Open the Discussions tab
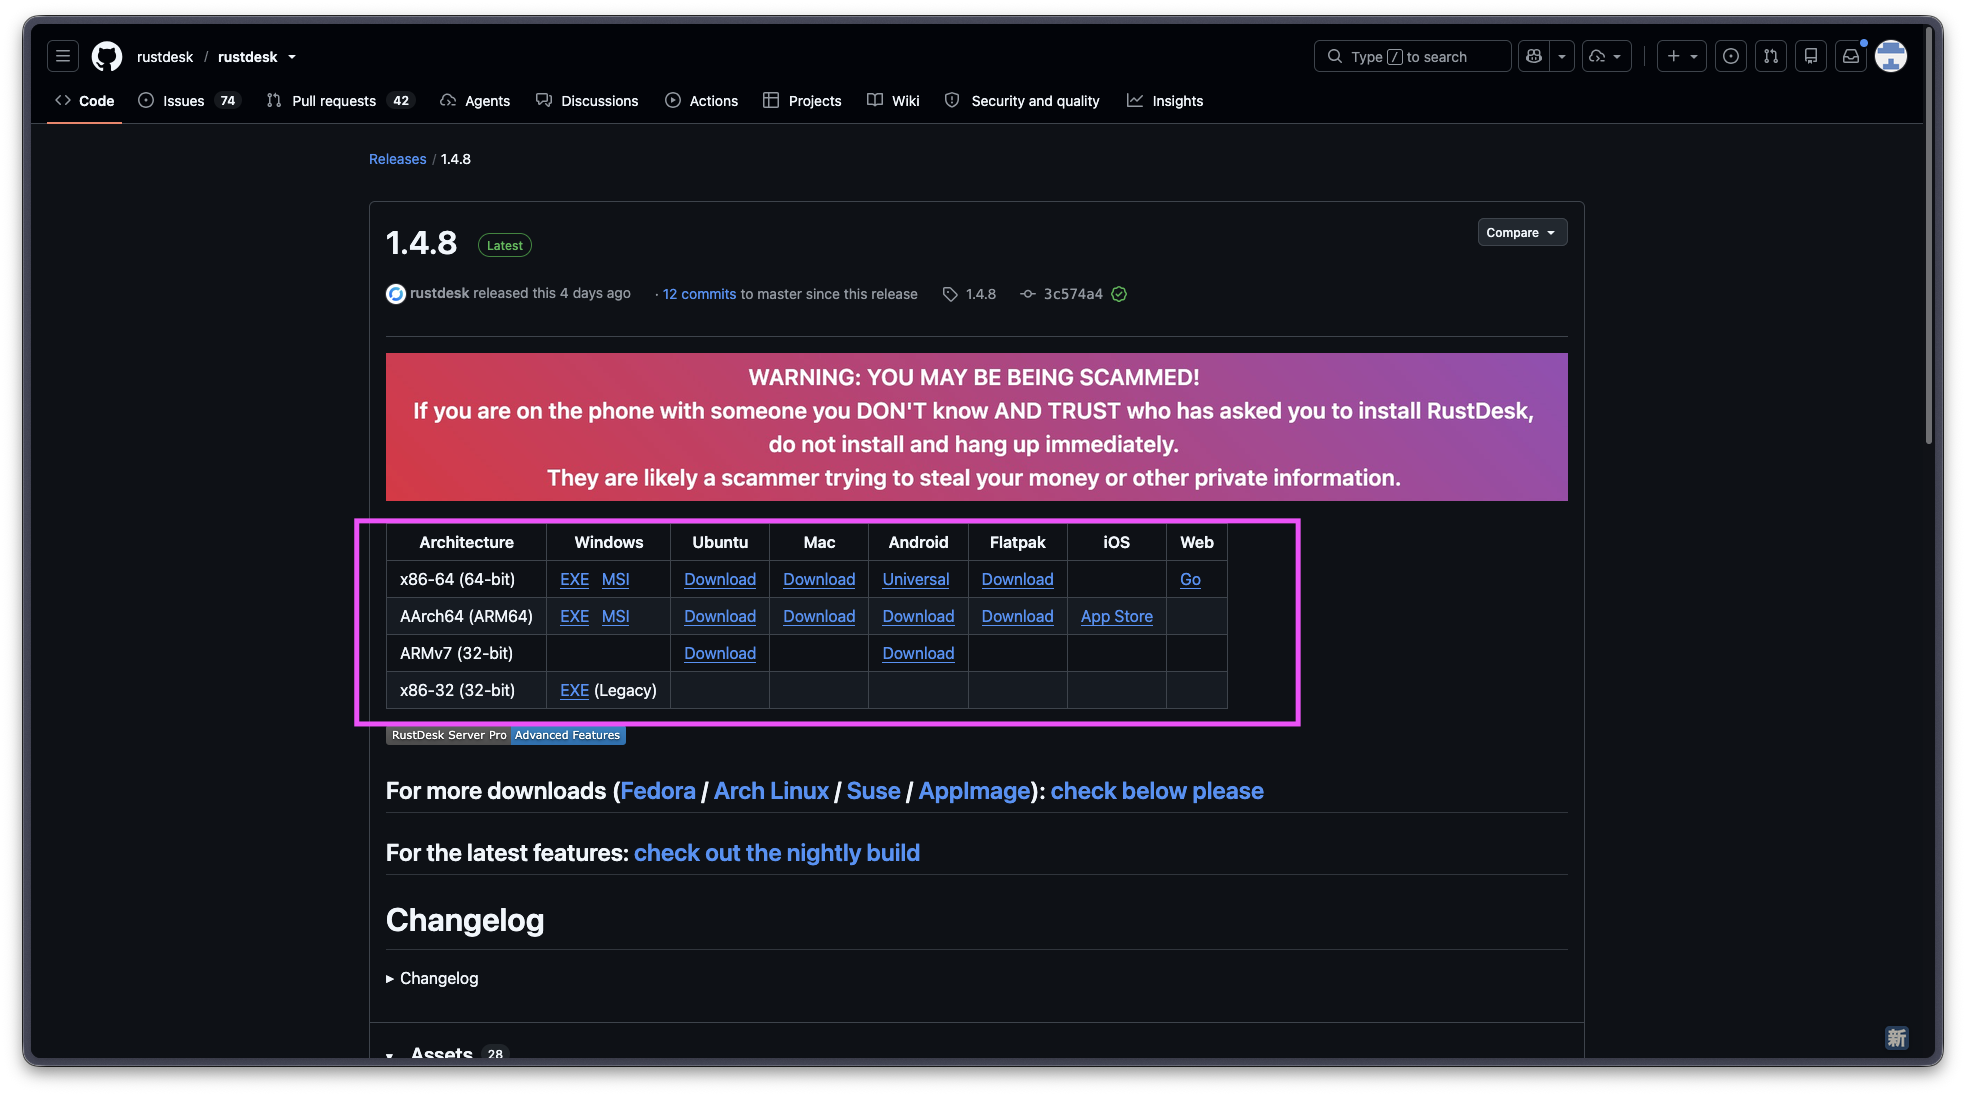Viewport: 1966px width, 1096px height. pos(587,101)
